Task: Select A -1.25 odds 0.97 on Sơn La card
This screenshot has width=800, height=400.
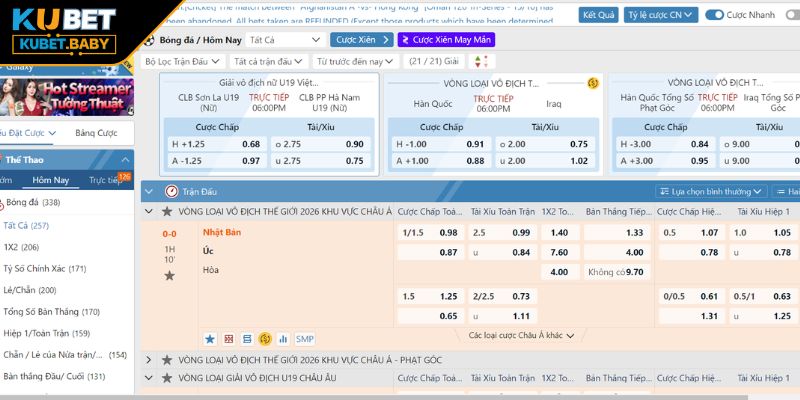Action: pyautogui.click(x=217, y=161)
